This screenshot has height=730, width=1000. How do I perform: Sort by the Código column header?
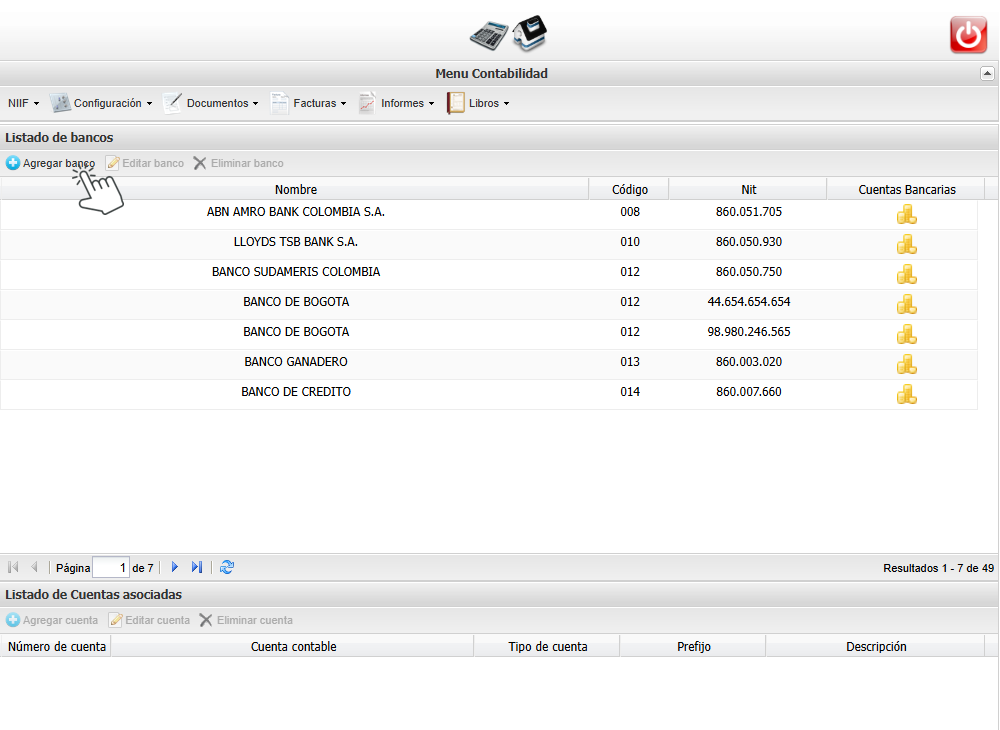(x=629, y=189)
